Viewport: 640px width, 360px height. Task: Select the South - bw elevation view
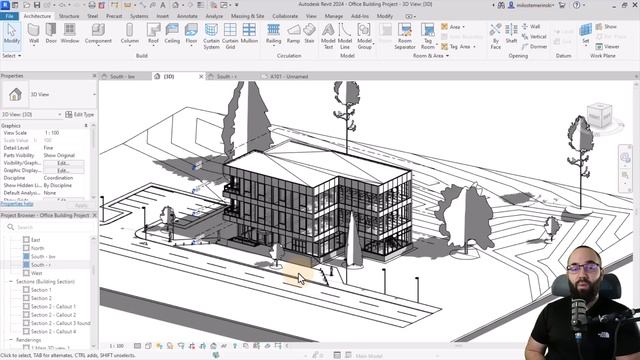tap(43, 256)
